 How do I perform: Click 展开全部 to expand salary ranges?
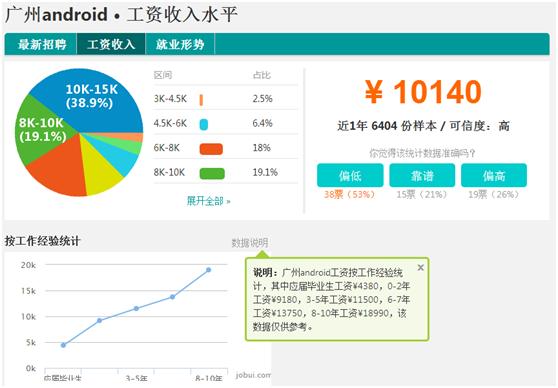[209, 201]
